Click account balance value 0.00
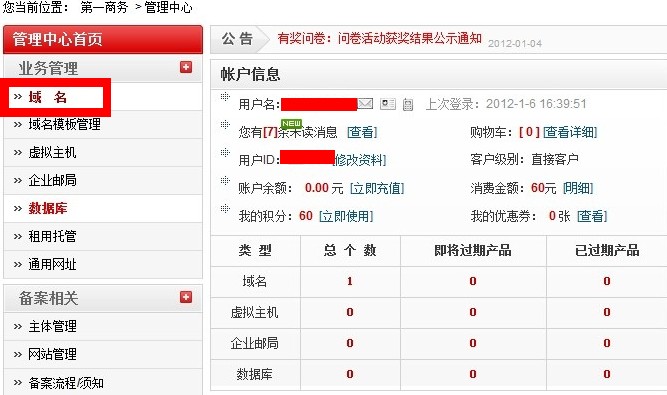 pos(317,188)
